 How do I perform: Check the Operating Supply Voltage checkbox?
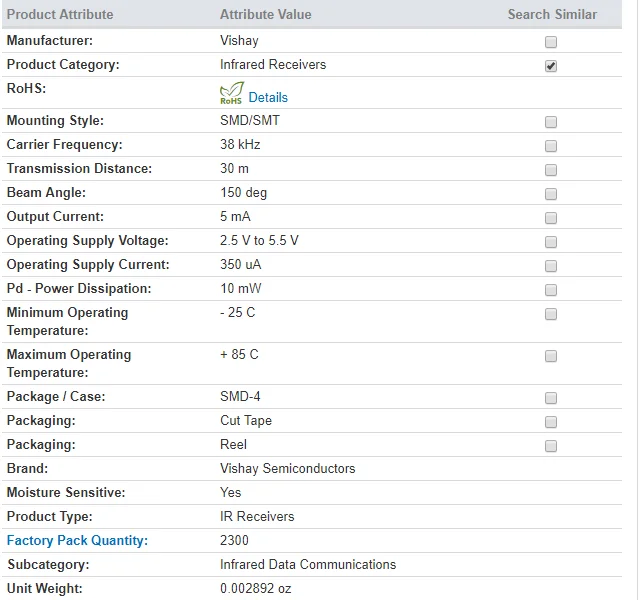[x=551, y=242]
